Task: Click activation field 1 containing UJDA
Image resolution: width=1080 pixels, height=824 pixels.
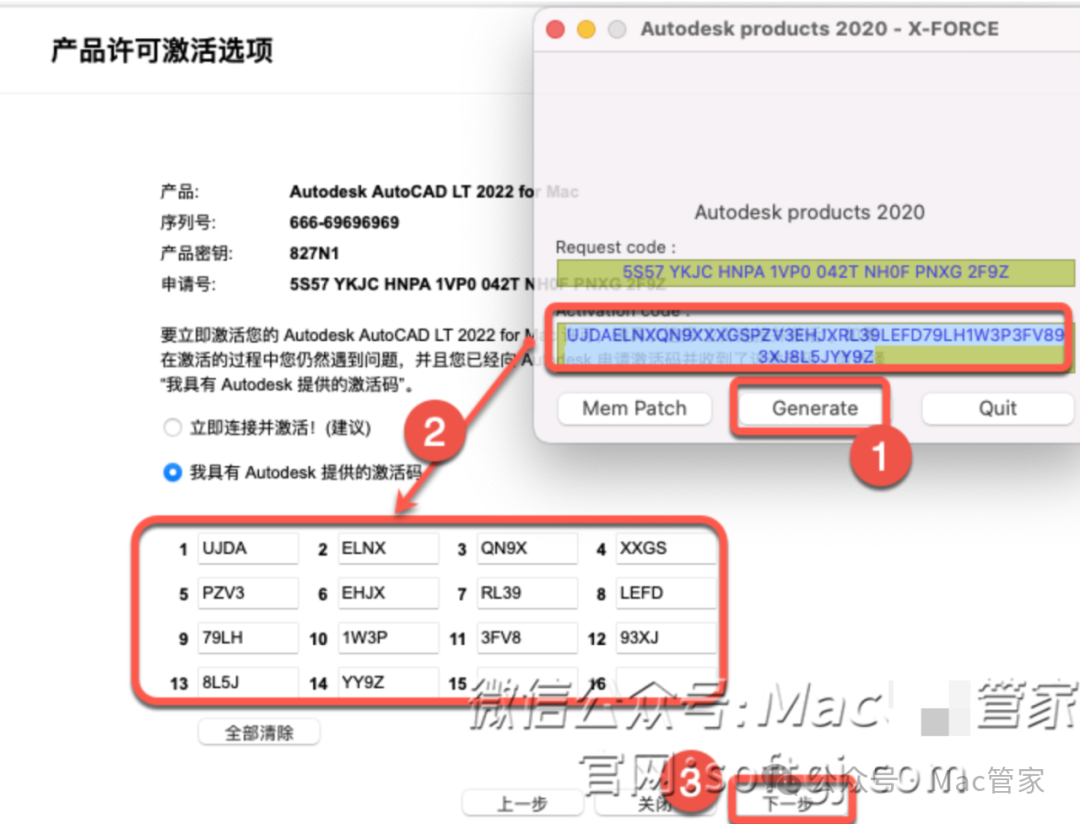Action: pyautogui.click(x=248, y=548)
